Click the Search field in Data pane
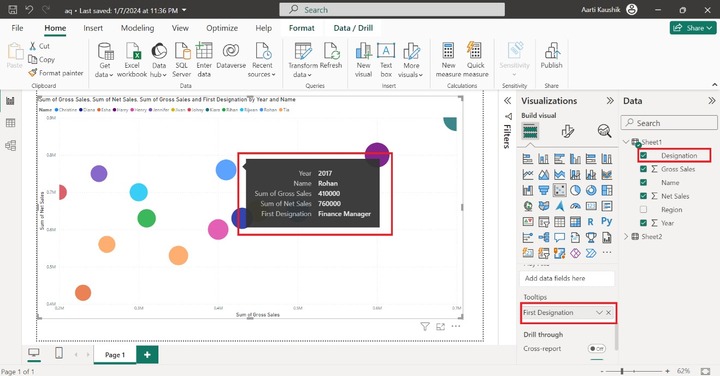The image size is (720, 376). [669, 123]
